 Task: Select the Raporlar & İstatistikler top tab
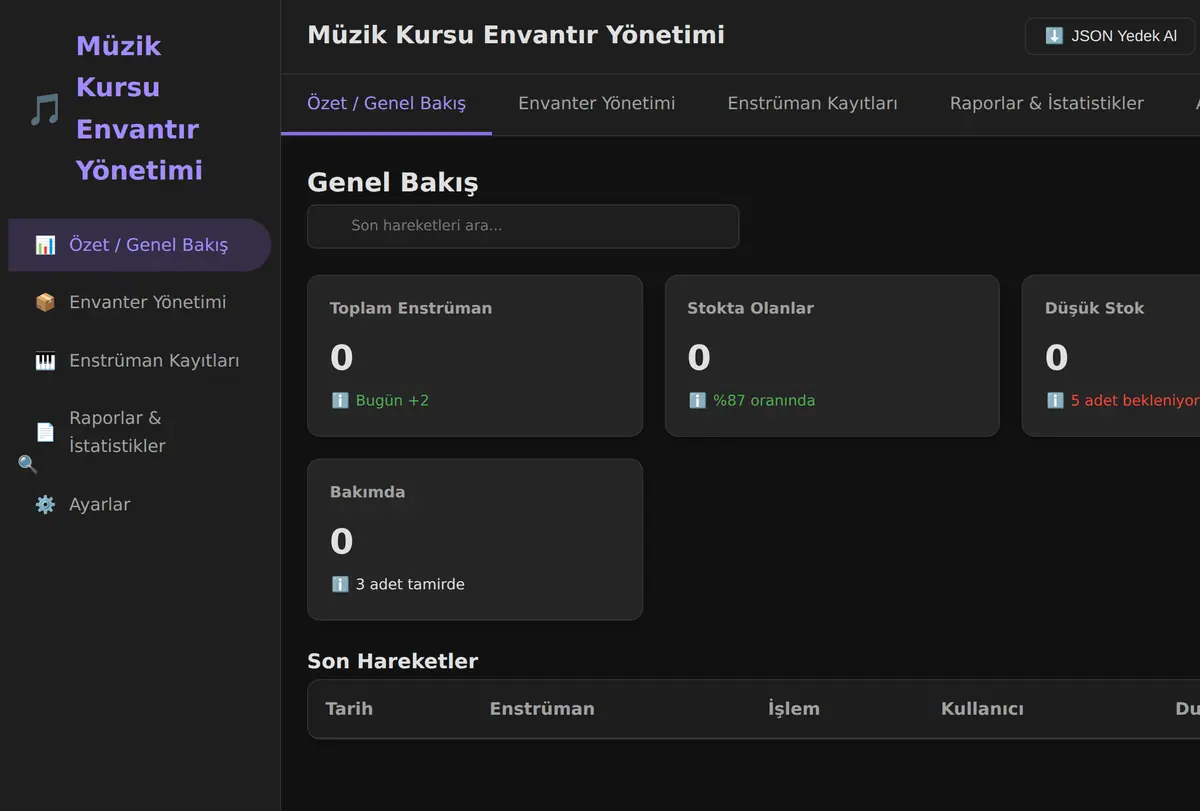tap(1047, 103)
